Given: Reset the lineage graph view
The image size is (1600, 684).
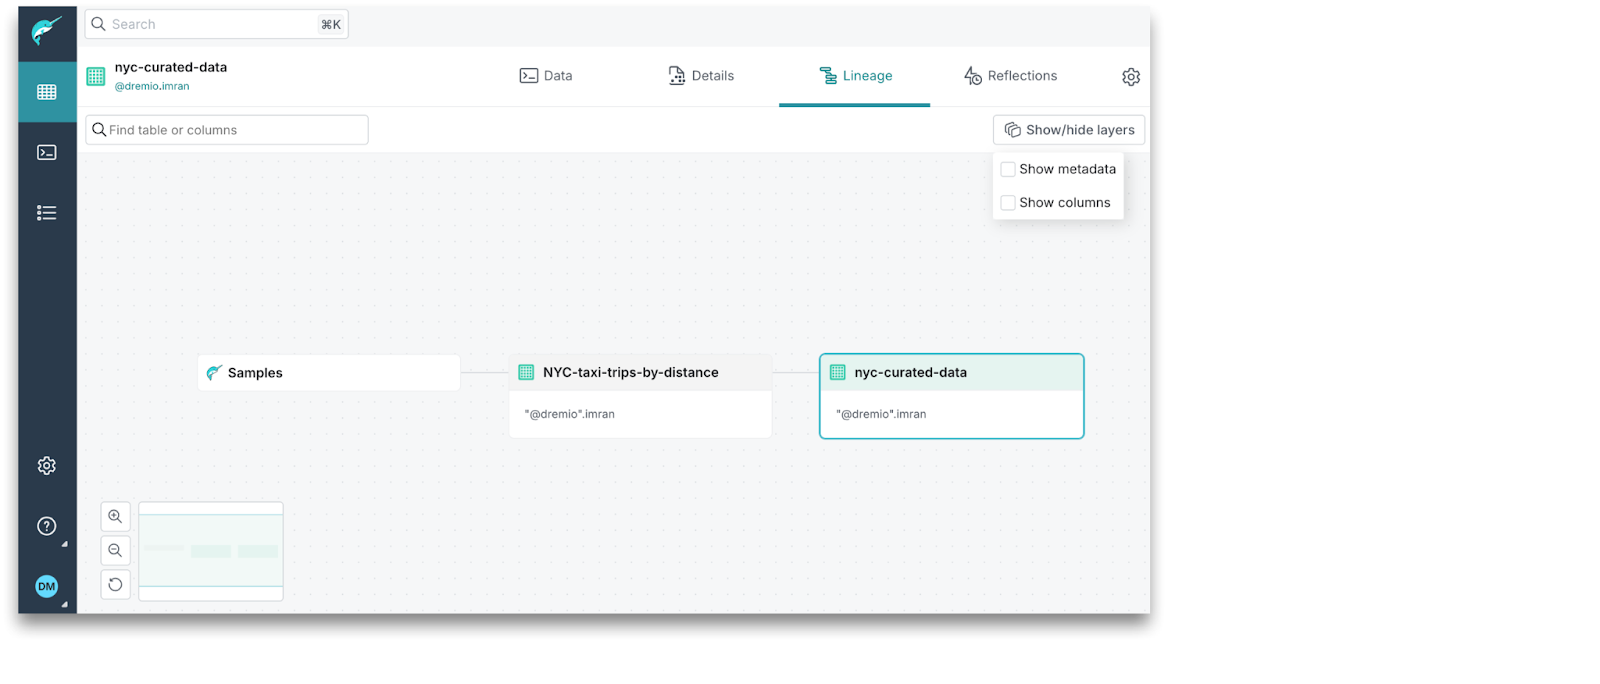Looking at the screenshot, I should click(x=116, y=585).
